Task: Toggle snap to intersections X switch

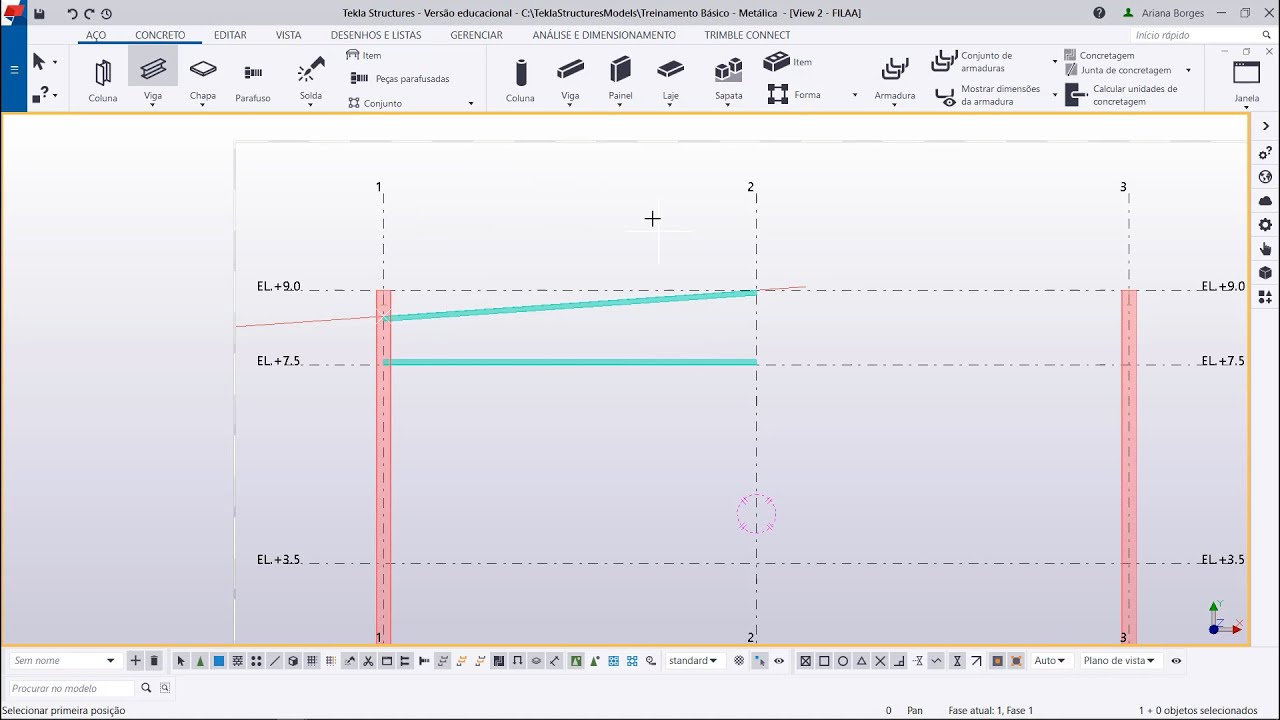Action: click(880, 661)
